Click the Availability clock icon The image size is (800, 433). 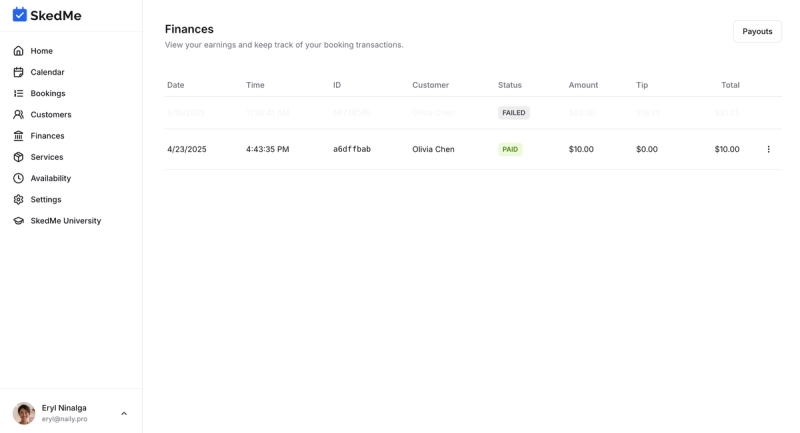[18, 178]
